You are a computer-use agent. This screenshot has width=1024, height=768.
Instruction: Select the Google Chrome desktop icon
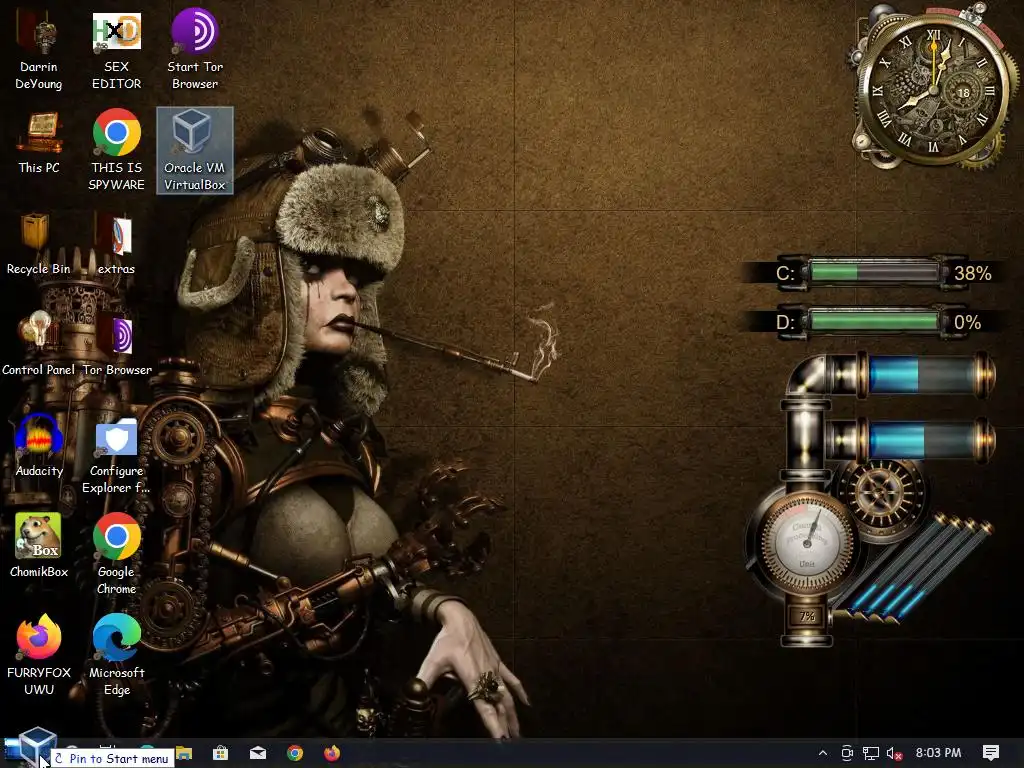pos(116,554)
